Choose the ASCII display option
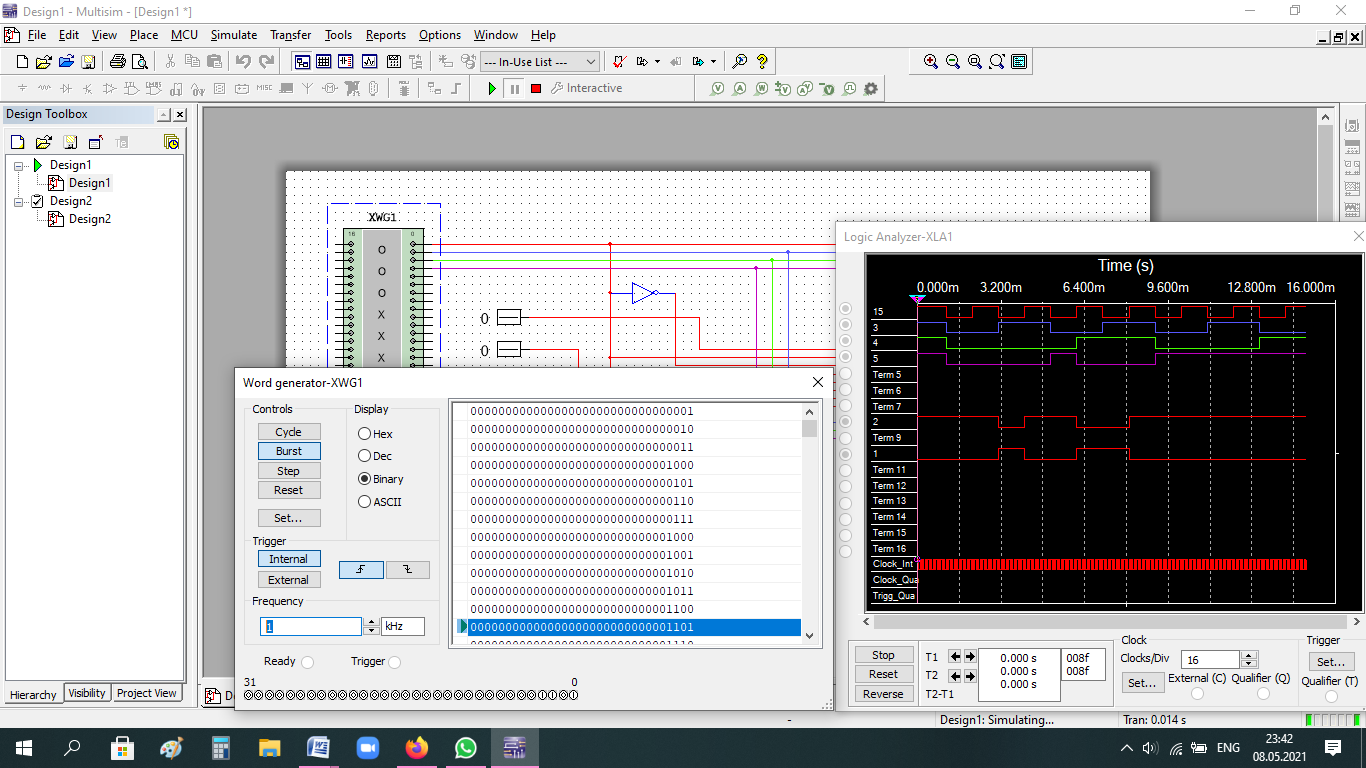Screen dimensions: 1366x768 (x=365, y=502)
